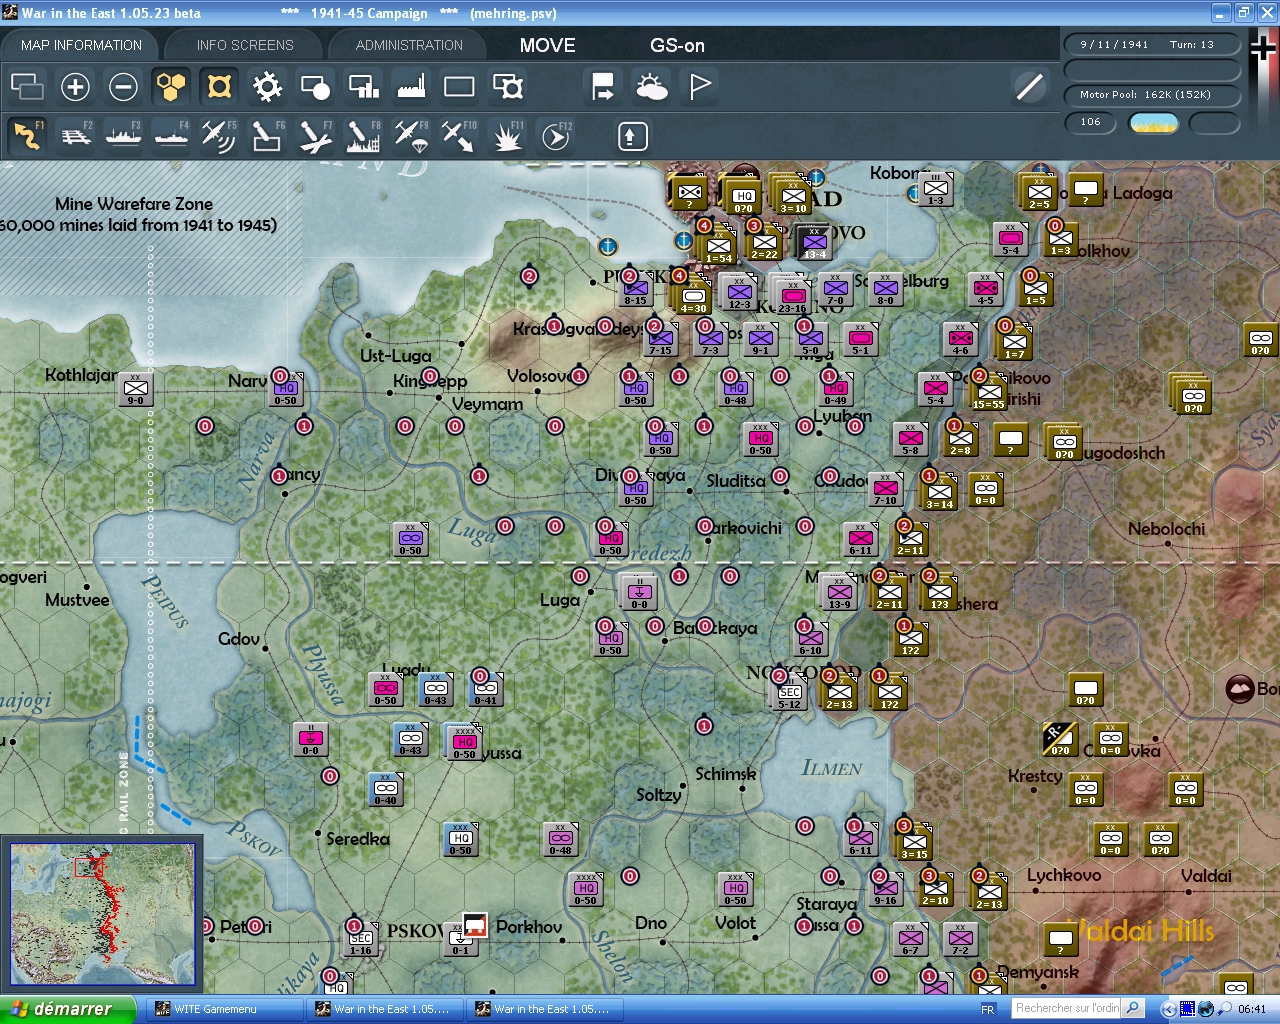Screen dimensions: 1280x1024
Task: Click the diagonal slash icon
Action: 1029,87
